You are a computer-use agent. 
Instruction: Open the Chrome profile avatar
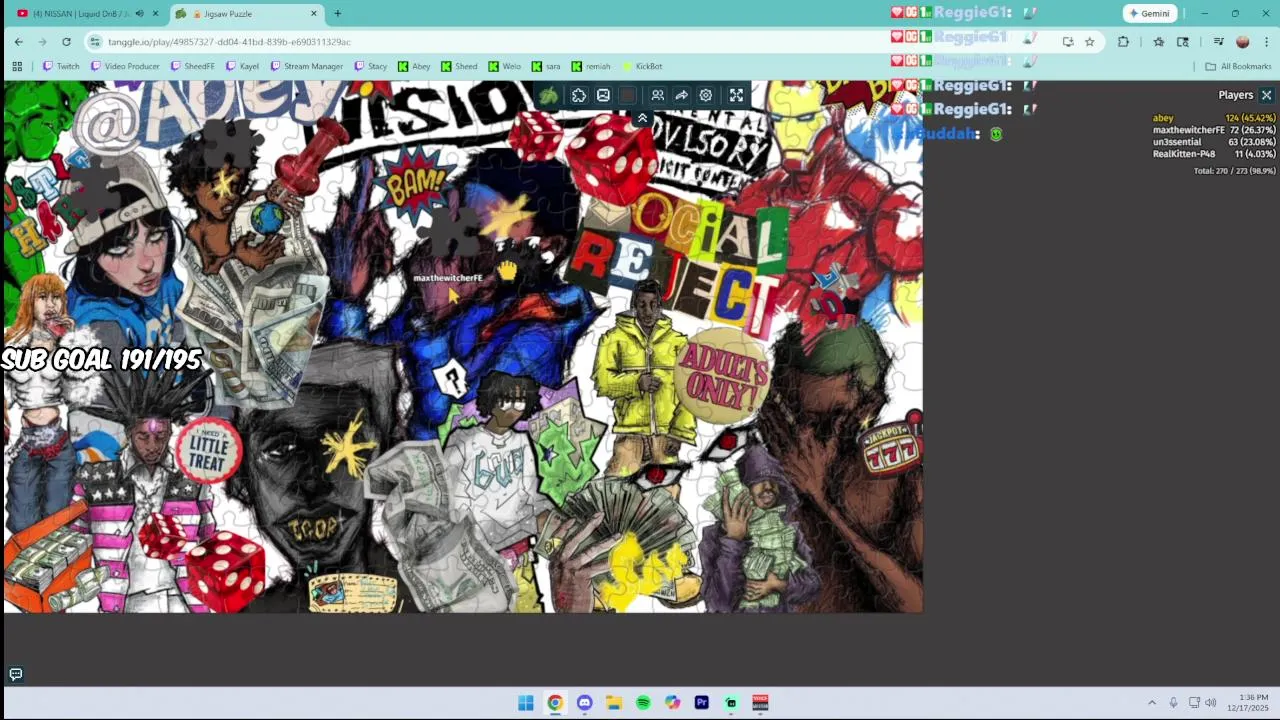pos(1243,42)
